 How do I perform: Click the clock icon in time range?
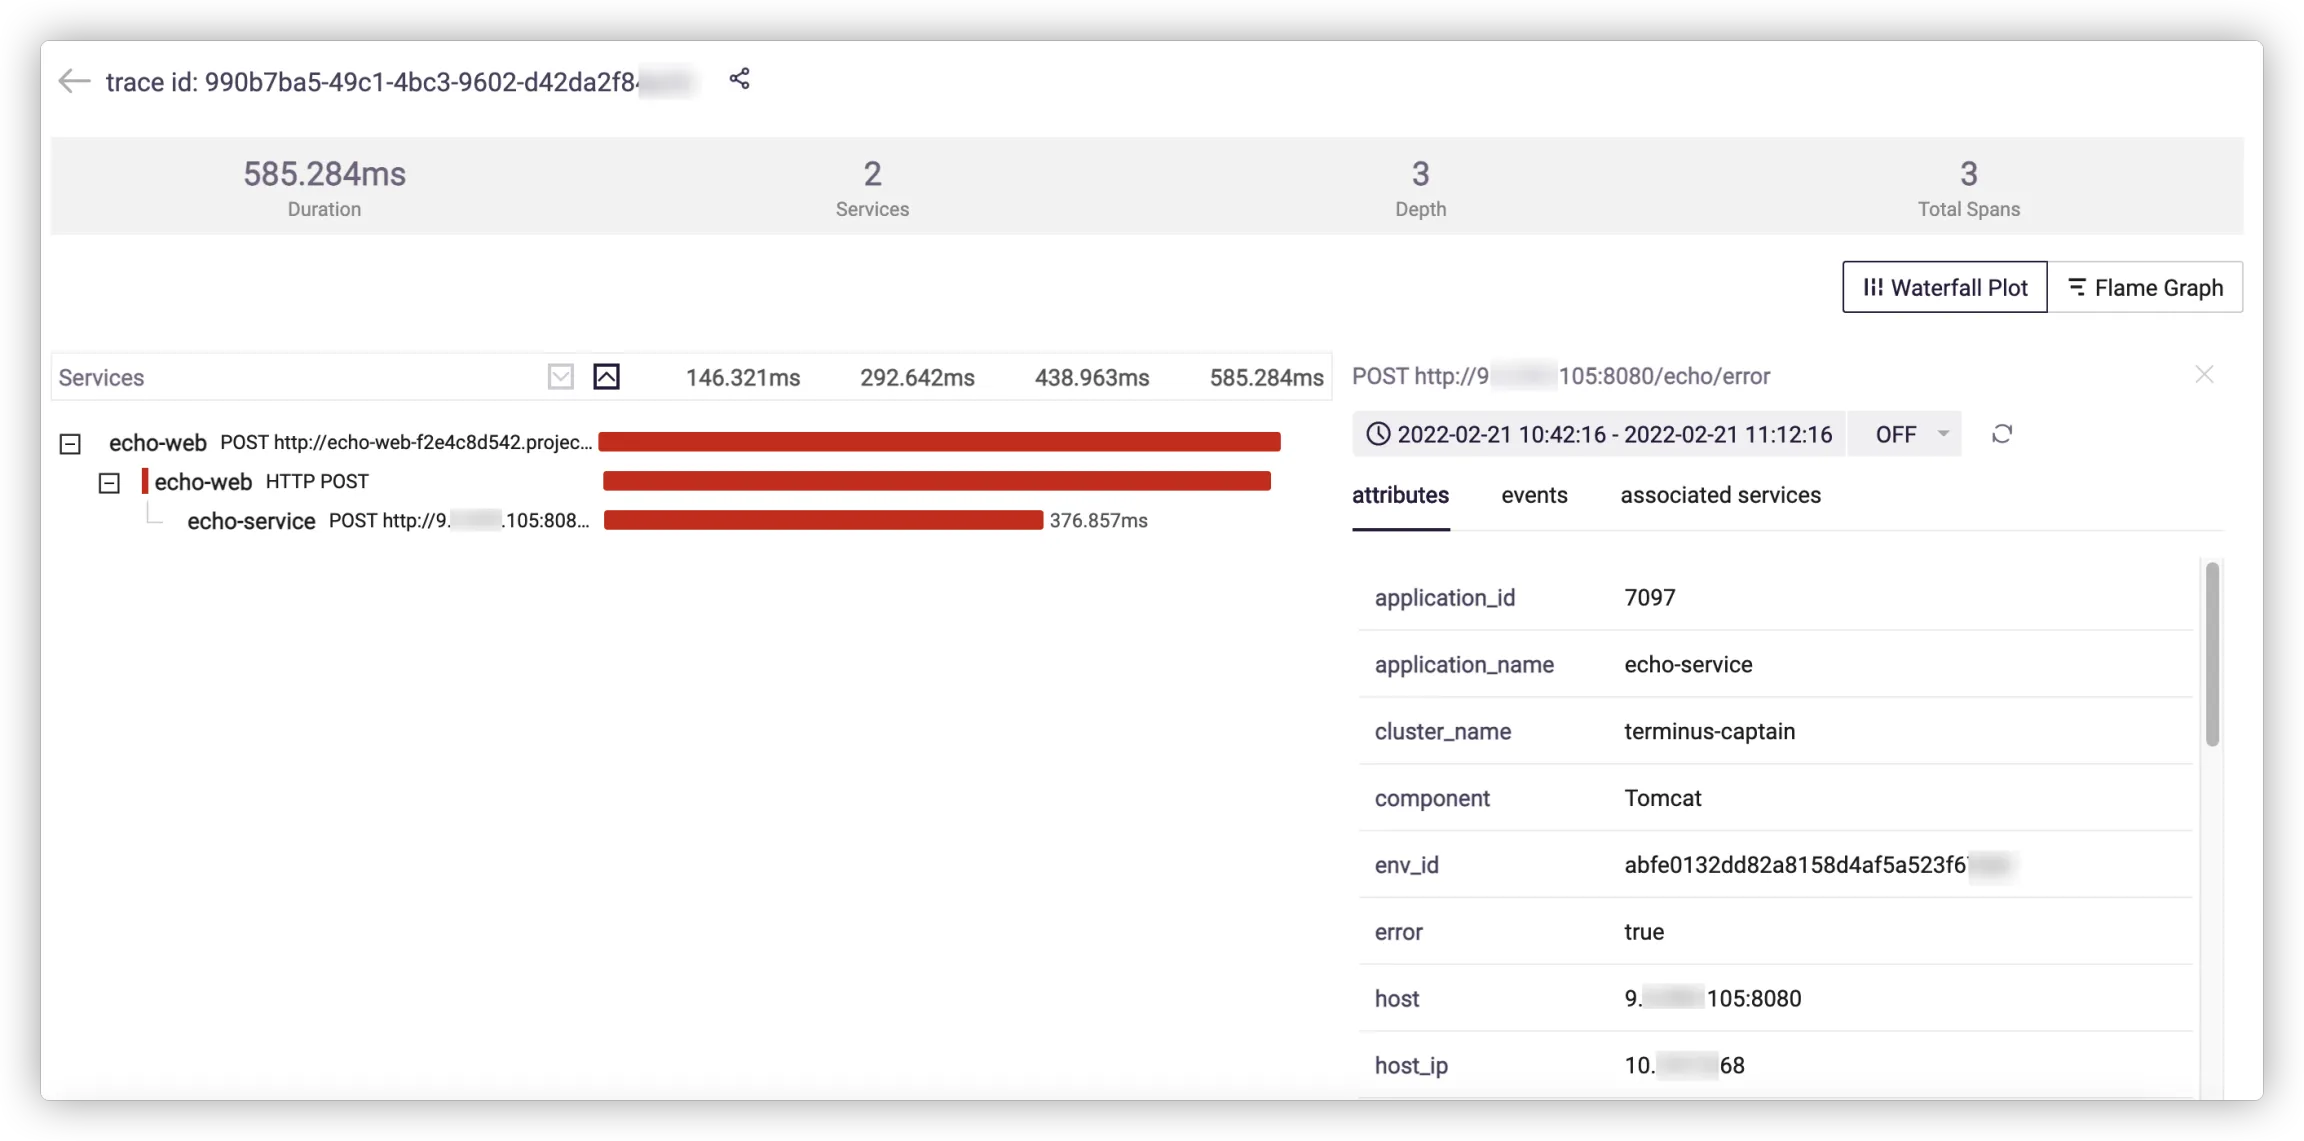click(x=1378, y=434)
